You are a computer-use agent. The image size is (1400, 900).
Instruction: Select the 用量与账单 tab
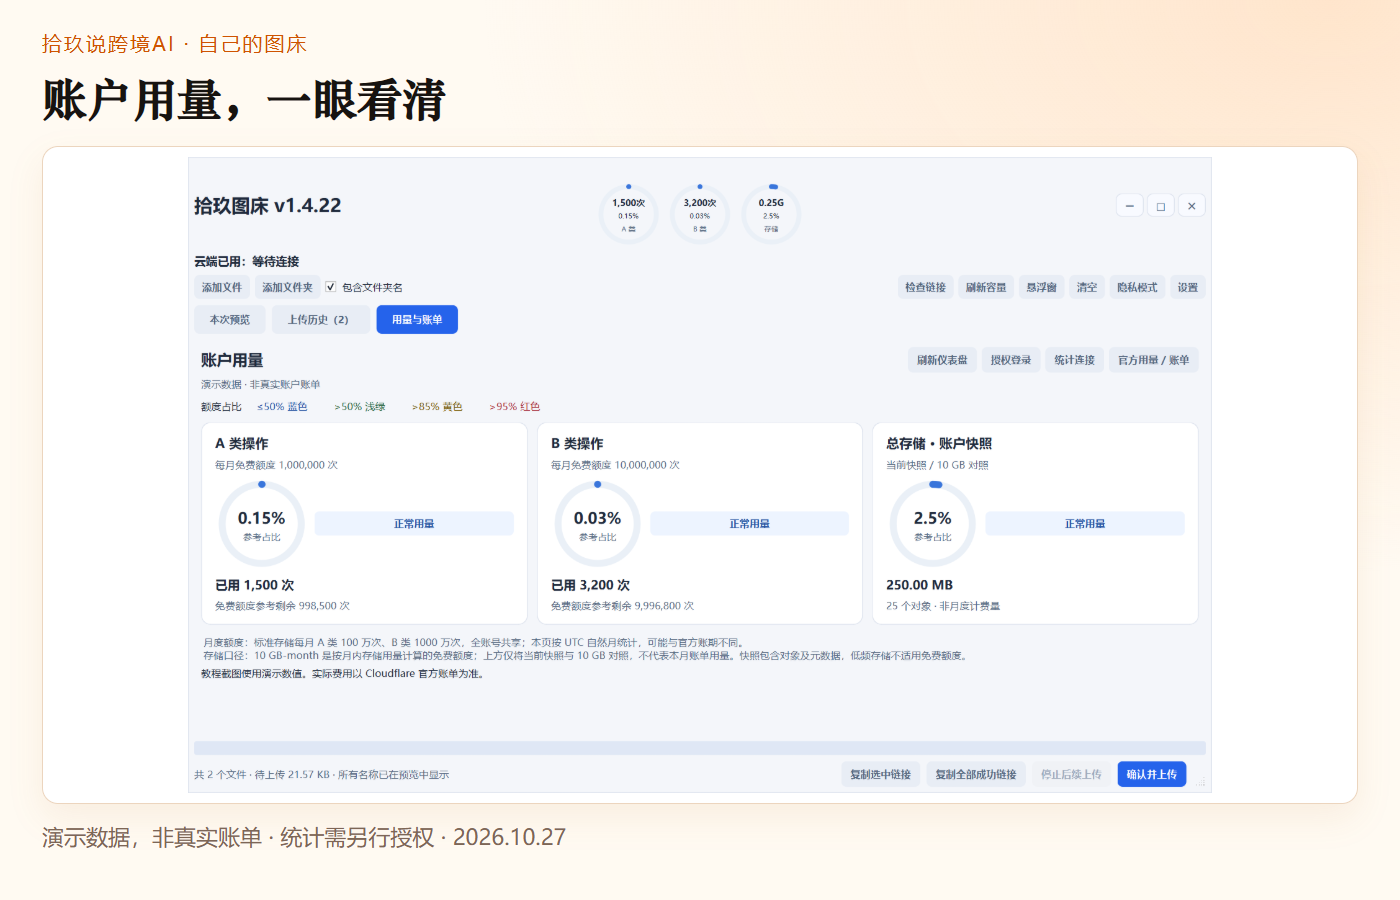coord(417,320)
